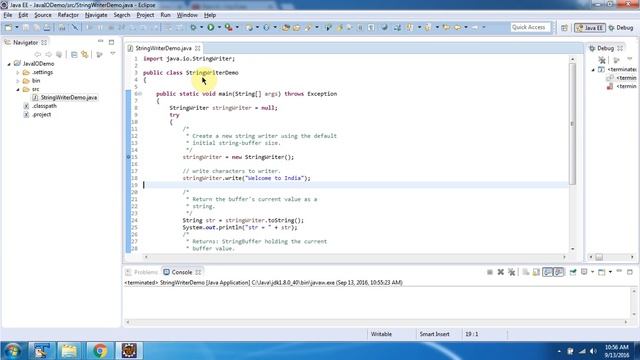Click the Open Perspective icon
Screen dimensions: 640x360
pos(564,28)
